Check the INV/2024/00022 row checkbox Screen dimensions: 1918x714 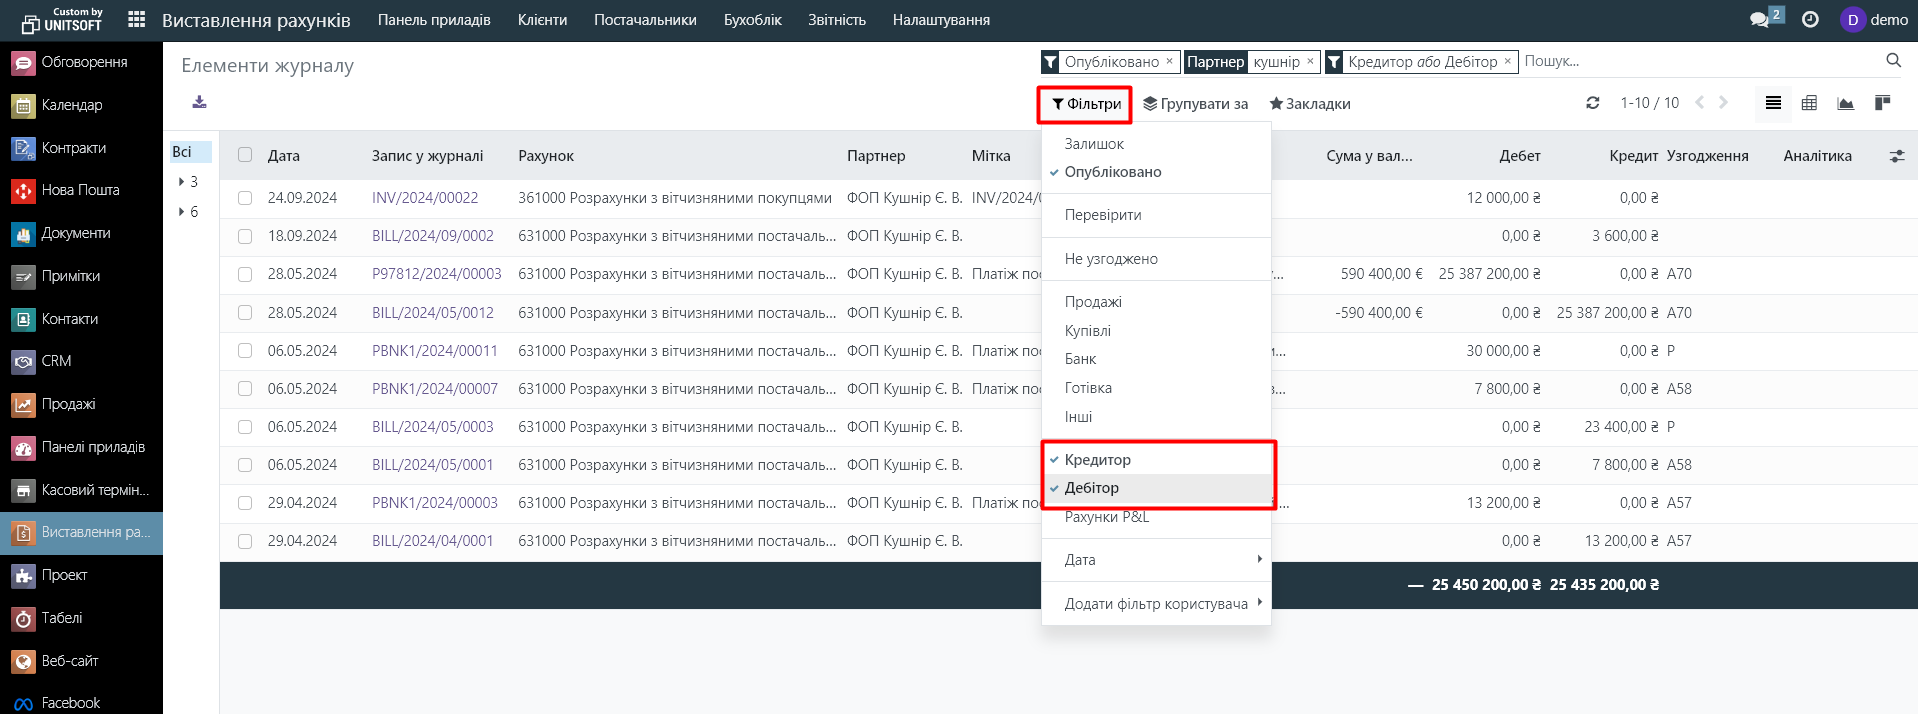(x=245, y=198)
